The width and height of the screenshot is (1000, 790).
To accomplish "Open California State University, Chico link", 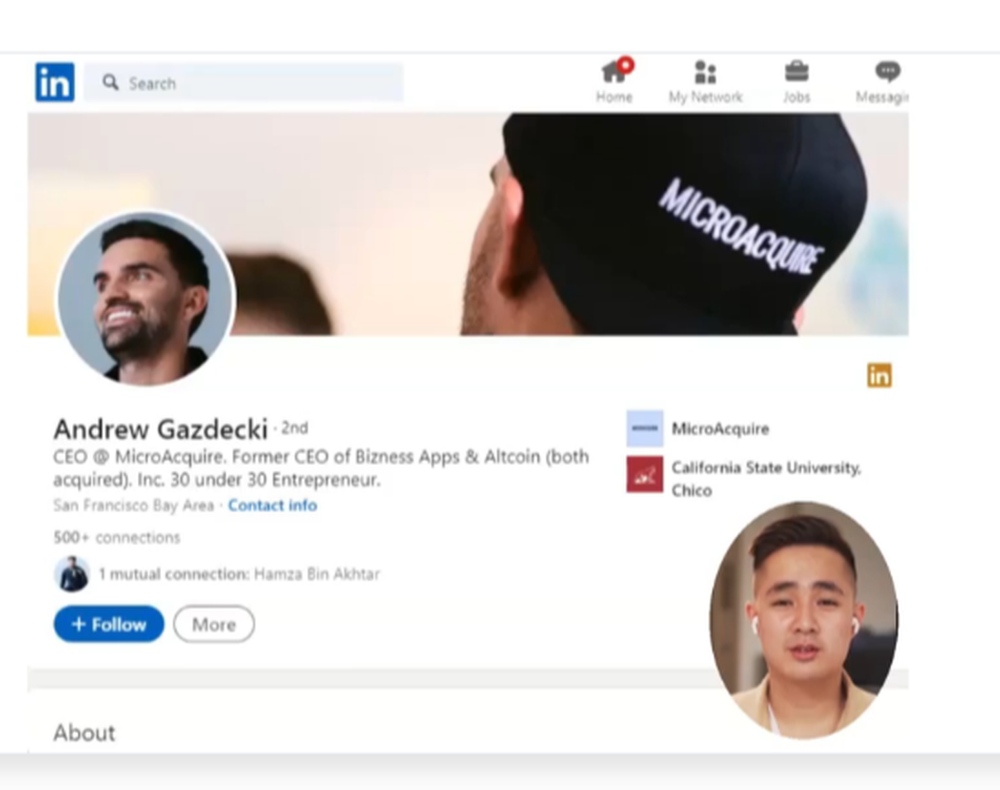I will click(766, 479).
